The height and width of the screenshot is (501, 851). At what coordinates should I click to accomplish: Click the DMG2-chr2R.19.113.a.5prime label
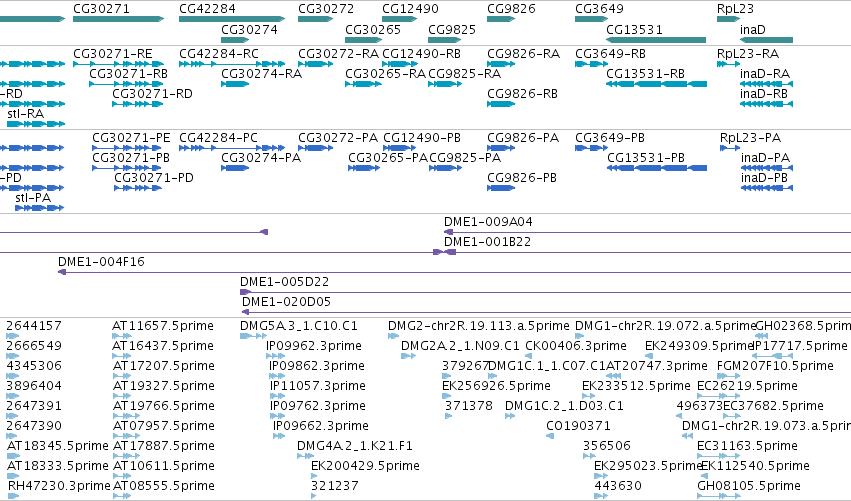tap(479, 326)
